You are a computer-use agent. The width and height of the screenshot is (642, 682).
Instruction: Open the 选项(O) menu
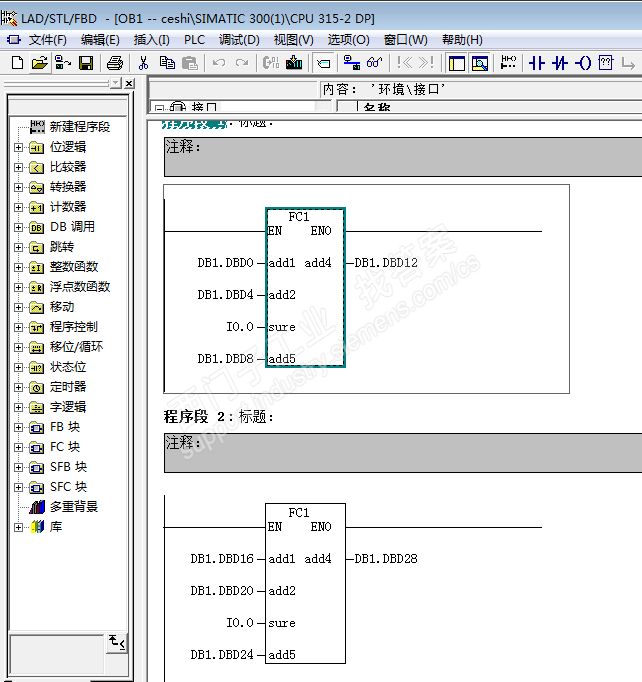(348, 40)
